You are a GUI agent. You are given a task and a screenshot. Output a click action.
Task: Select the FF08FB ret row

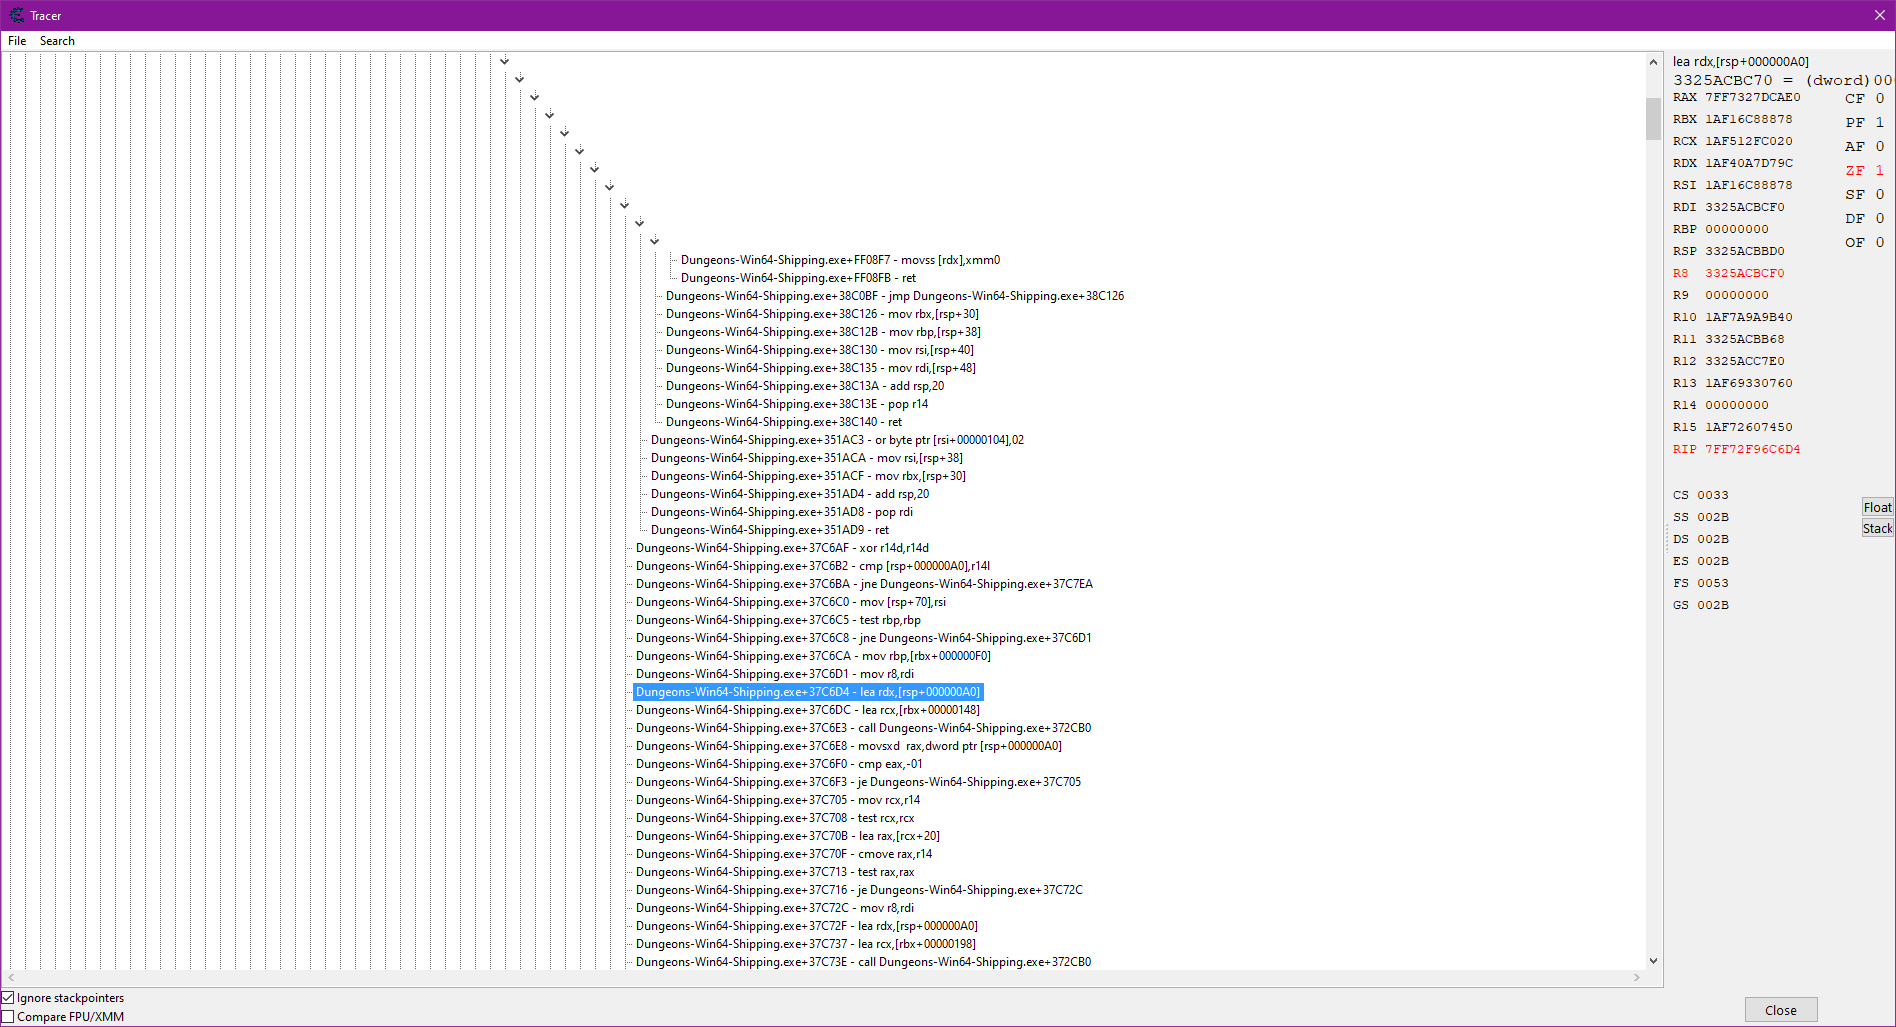(x=798, y=278)
